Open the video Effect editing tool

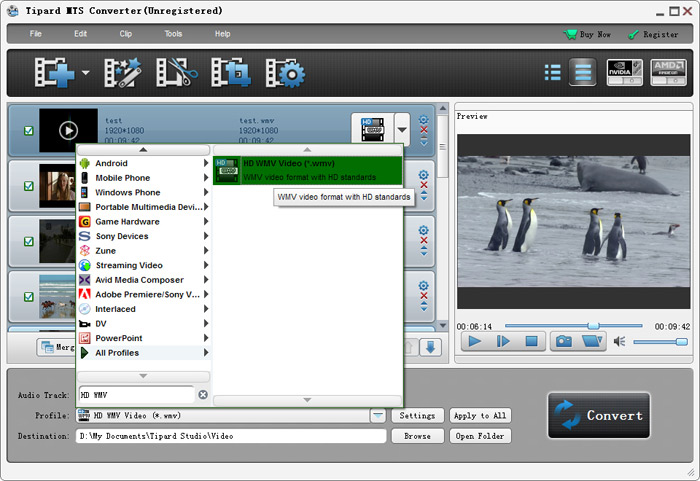click(123, 72)
